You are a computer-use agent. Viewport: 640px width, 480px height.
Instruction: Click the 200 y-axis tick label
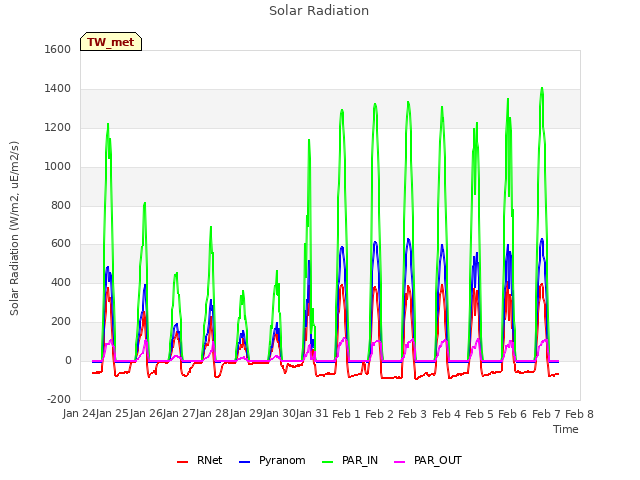(x=61, y=322)
